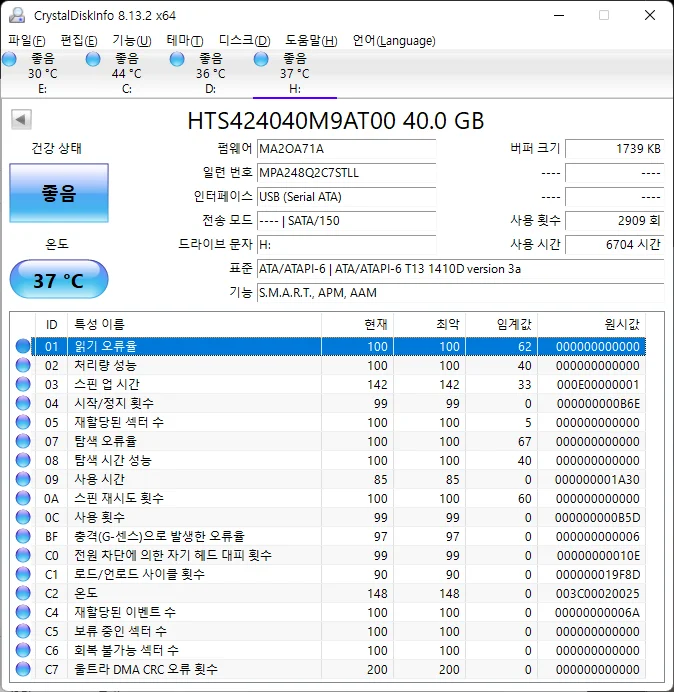Click the status orb for 로드/언로드 사이클 횟수 row
Image resolution: width=674 pixels, height=692 pixels.
point(23,574)
